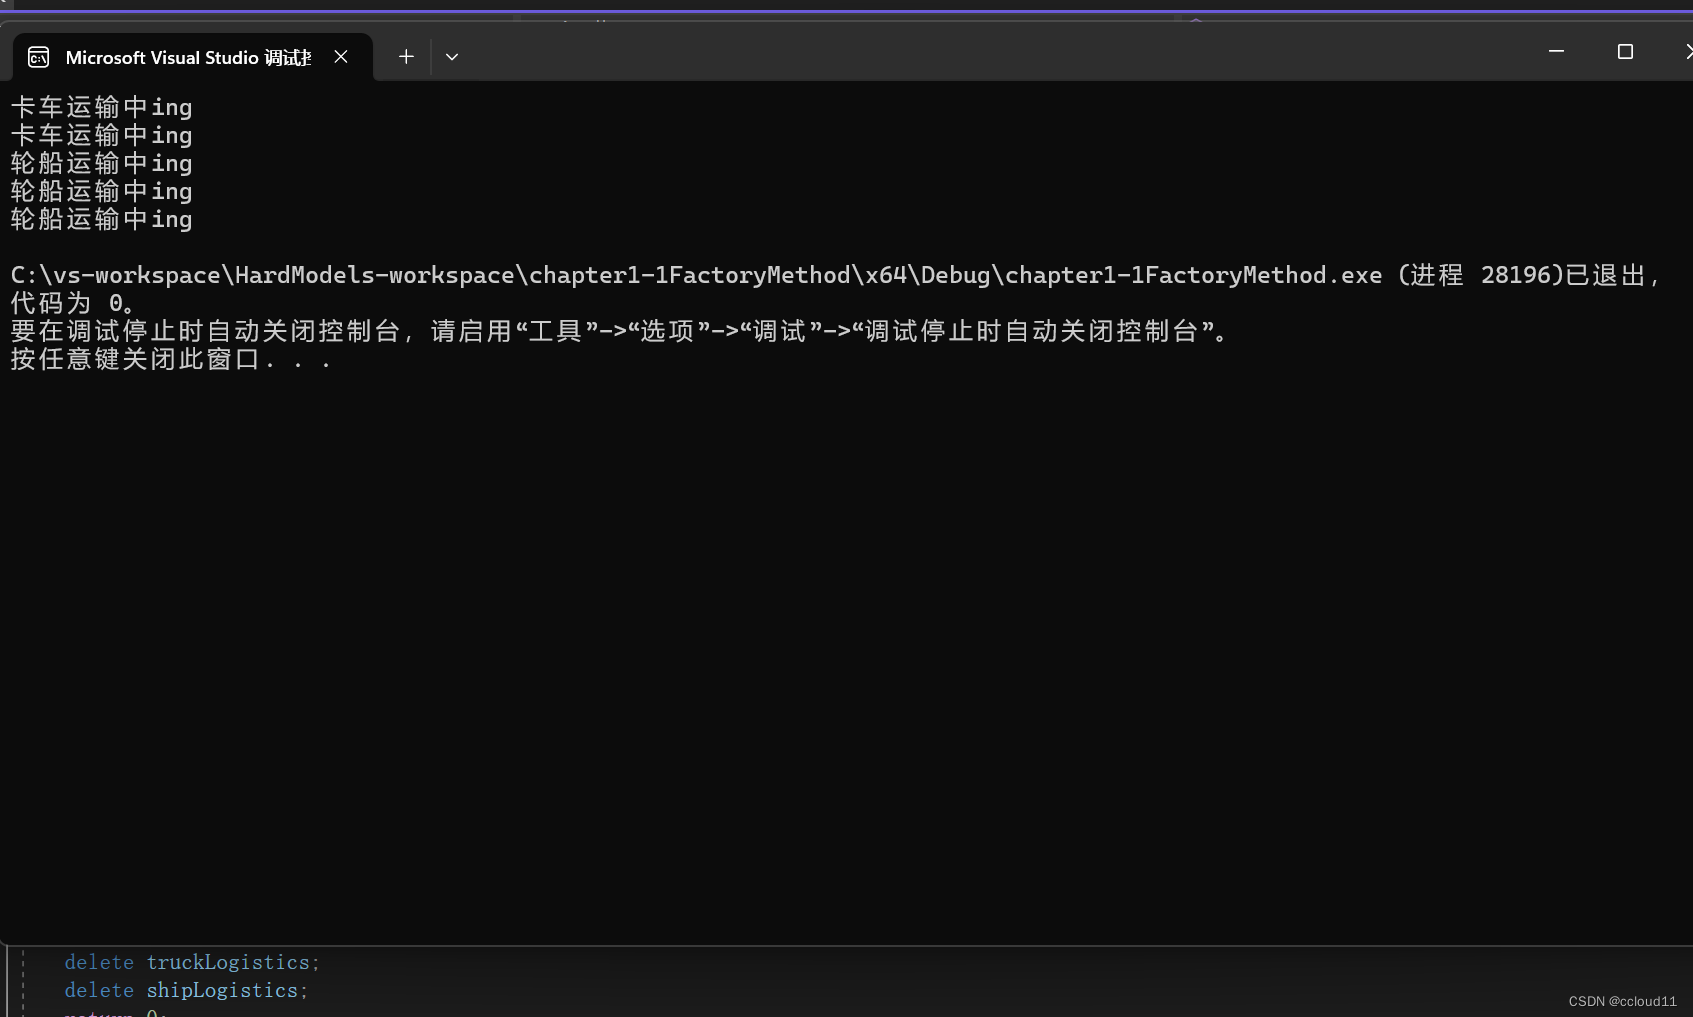Open the terminal profile dropdown arrow
Image resolution: width=1693 pixels, height=1017 pixels.
452,57
